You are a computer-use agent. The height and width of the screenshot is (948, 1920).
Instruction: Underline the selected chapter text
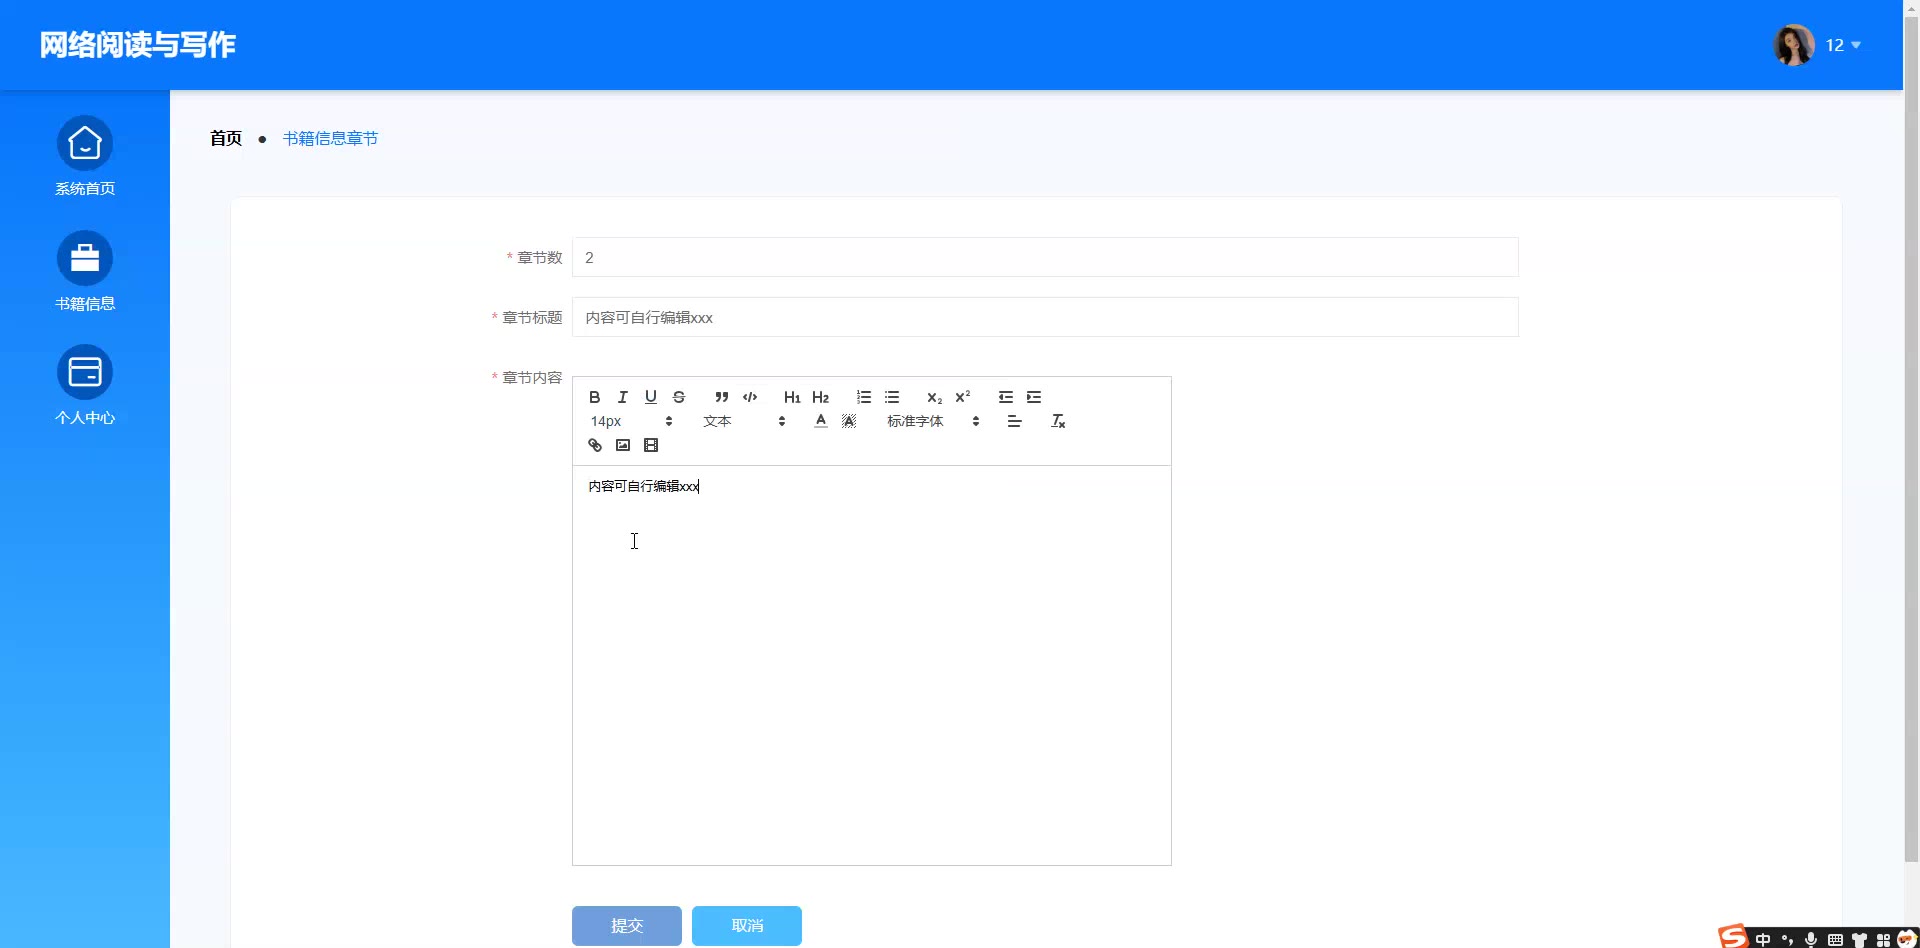651,397
